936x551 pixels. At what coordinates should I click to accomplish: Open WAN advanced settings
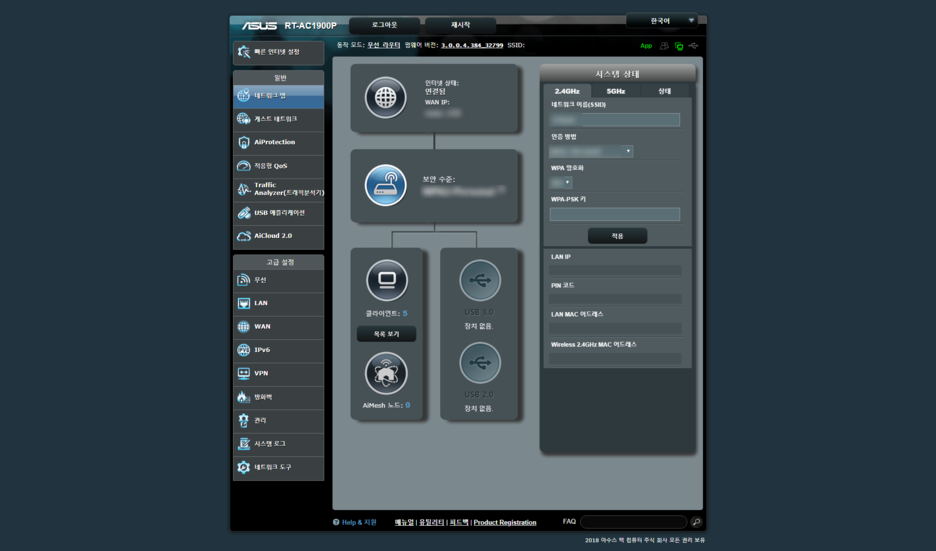pos(278,327)
